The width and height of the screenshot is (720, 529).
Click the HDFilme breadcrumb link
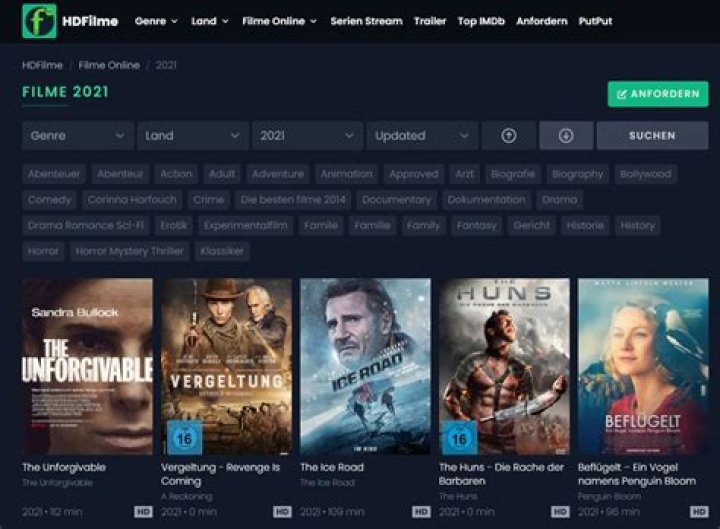(x=42, y=65)
